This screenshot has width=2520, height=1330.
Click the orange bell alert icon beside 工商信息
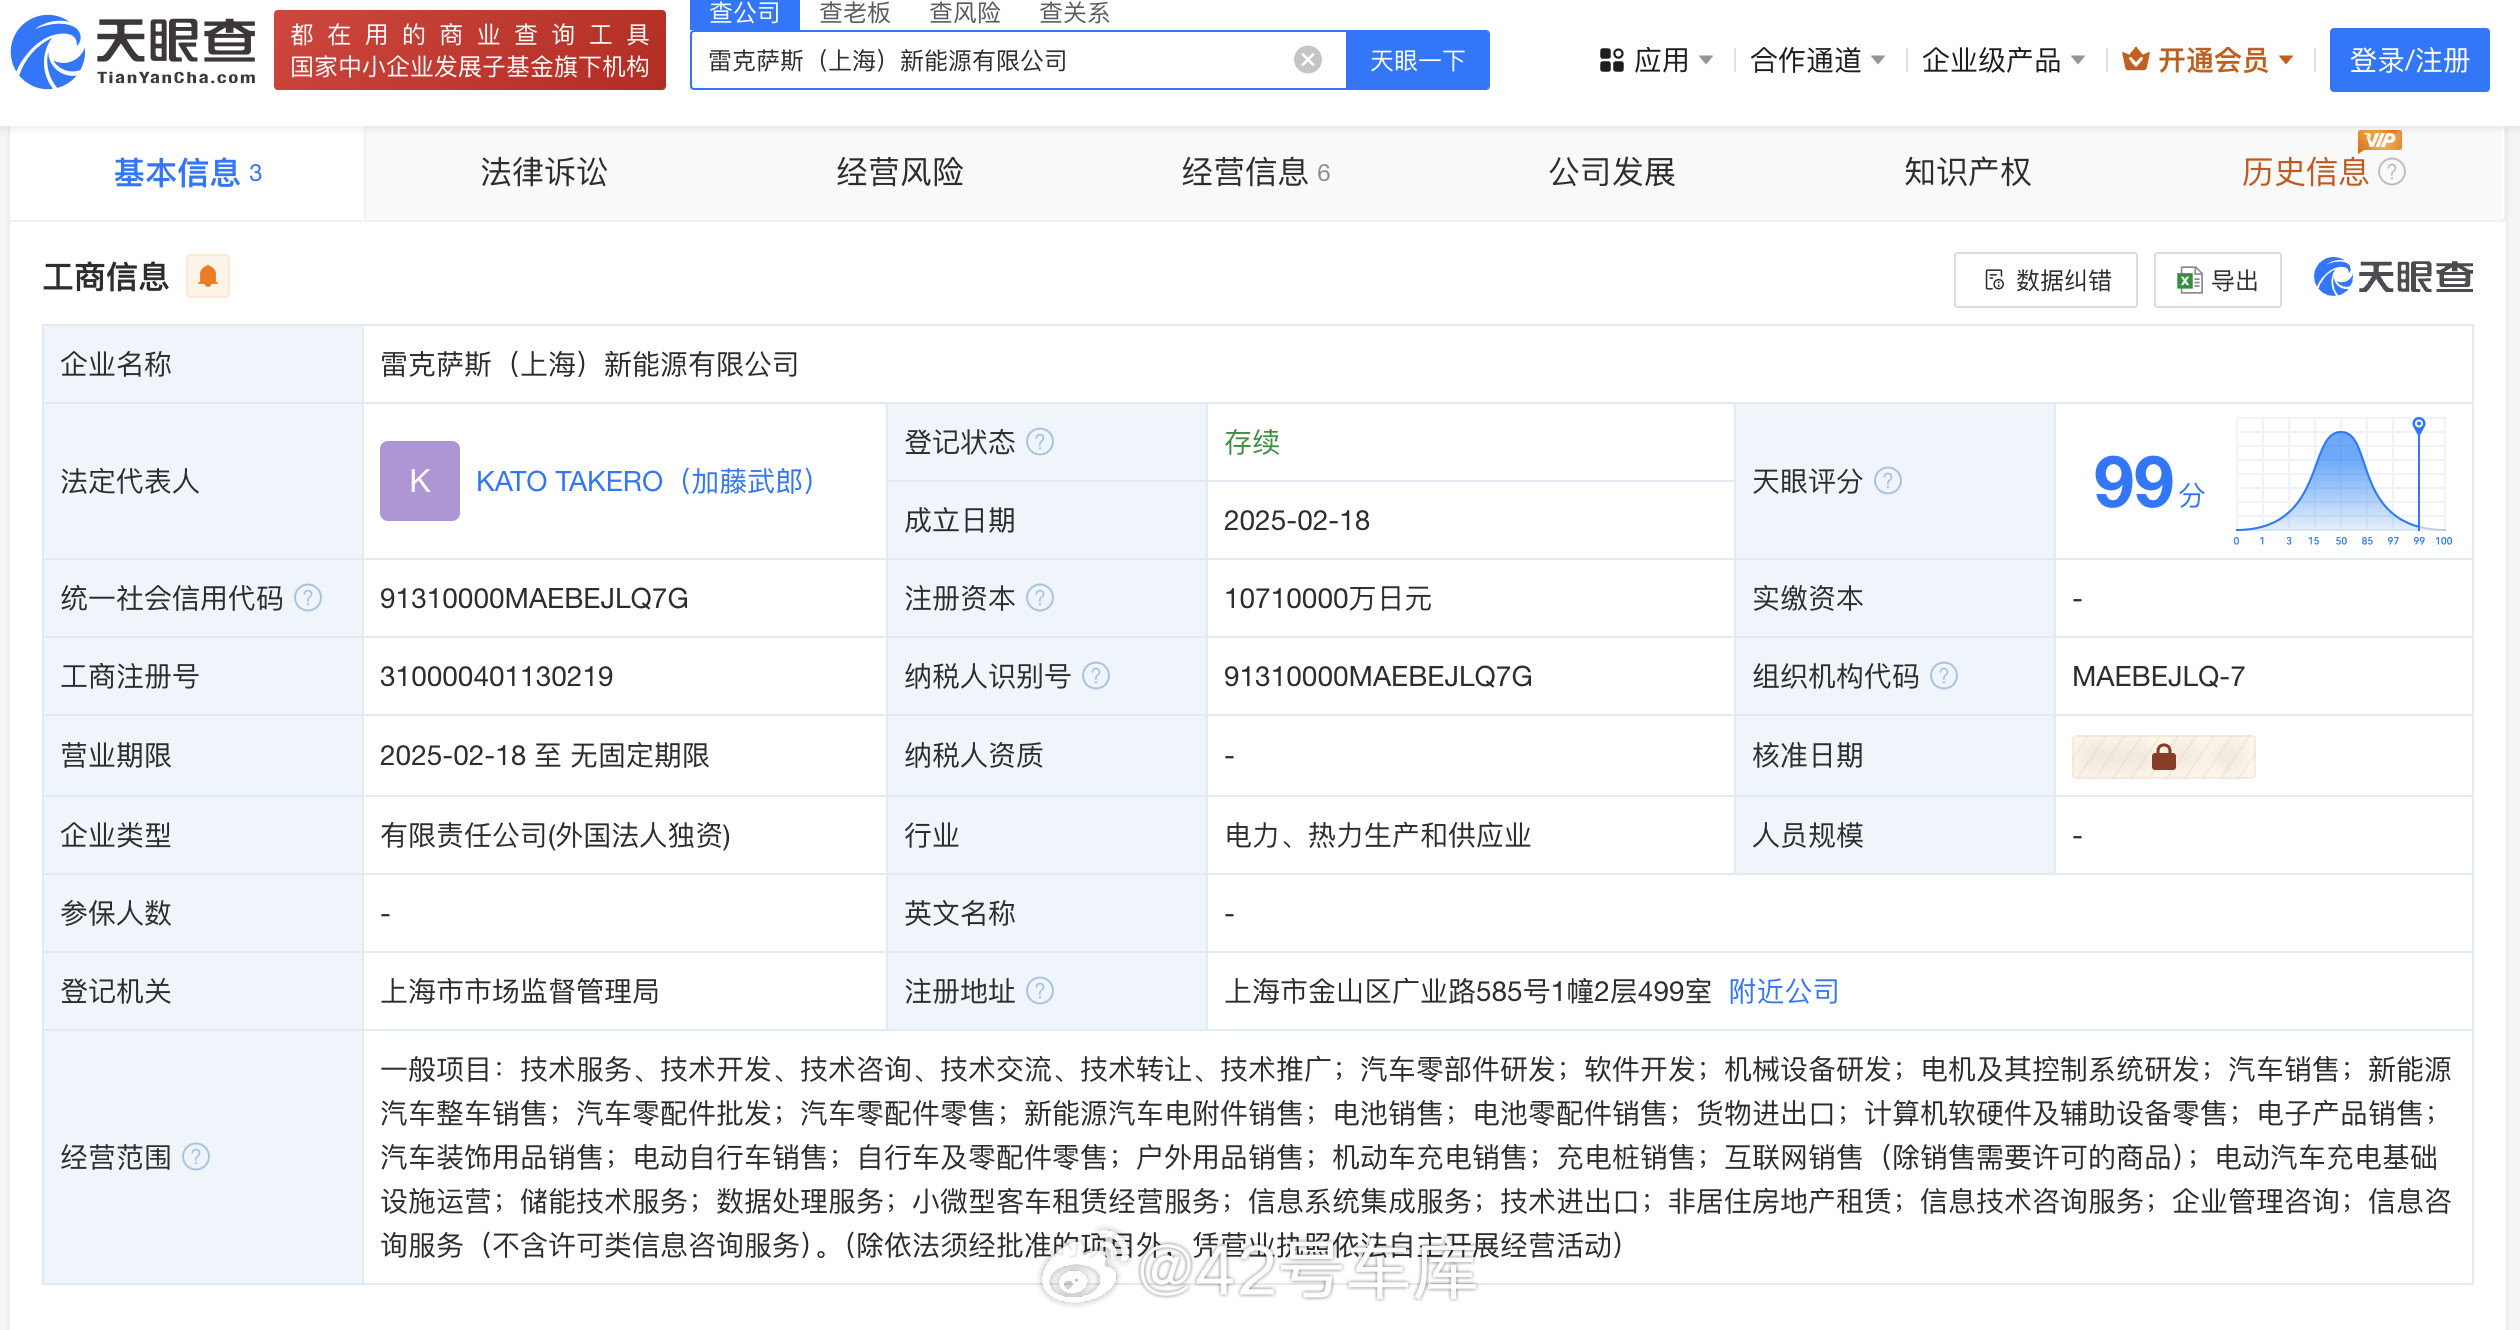(x=208, y=277)
